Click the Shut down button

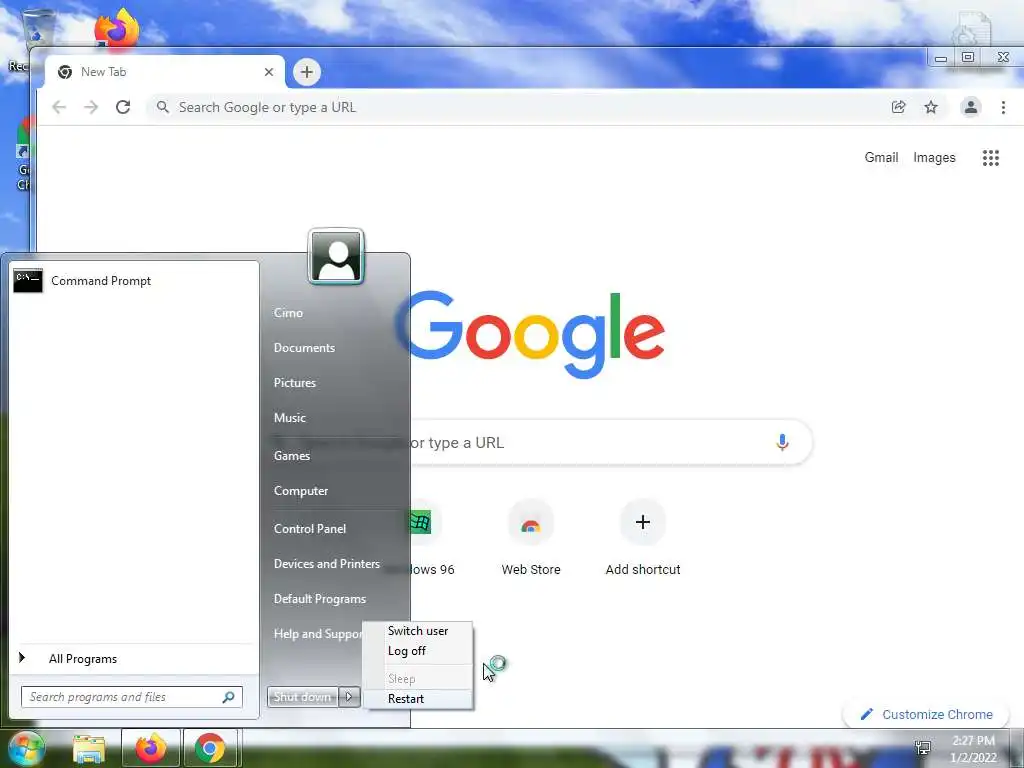[302, 697]
